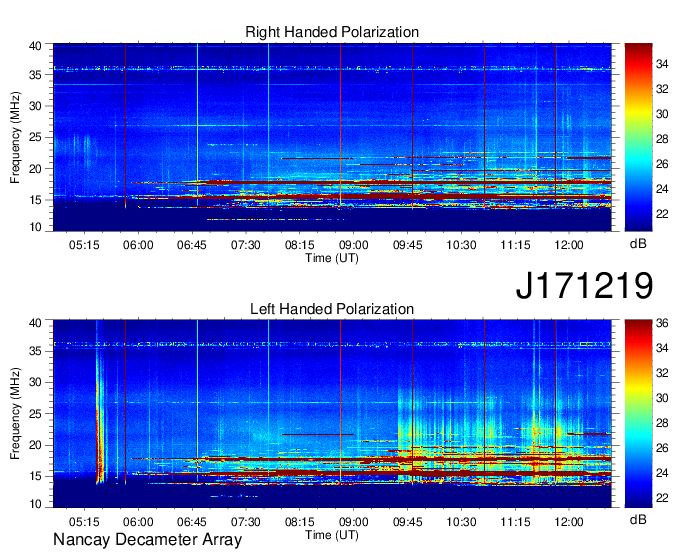Click the 35 MHz frequency tick of the Right Handed plot
The image size is (680, 552).
point(35,75)
